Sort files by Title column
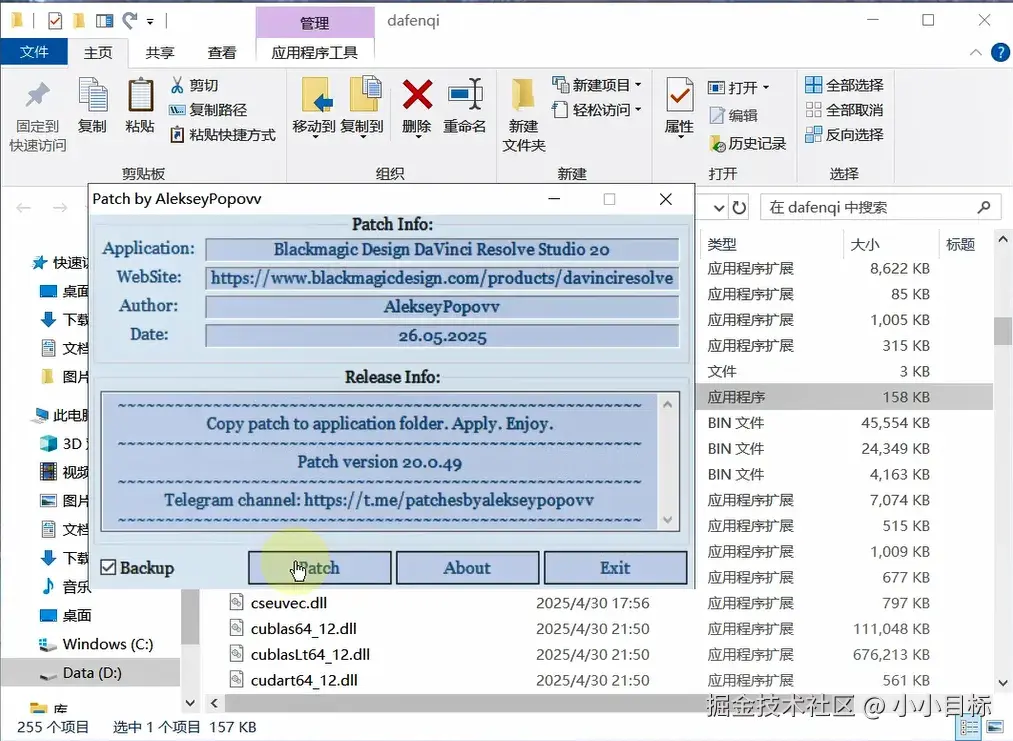The image size is (1013, 741). point(961,244)
